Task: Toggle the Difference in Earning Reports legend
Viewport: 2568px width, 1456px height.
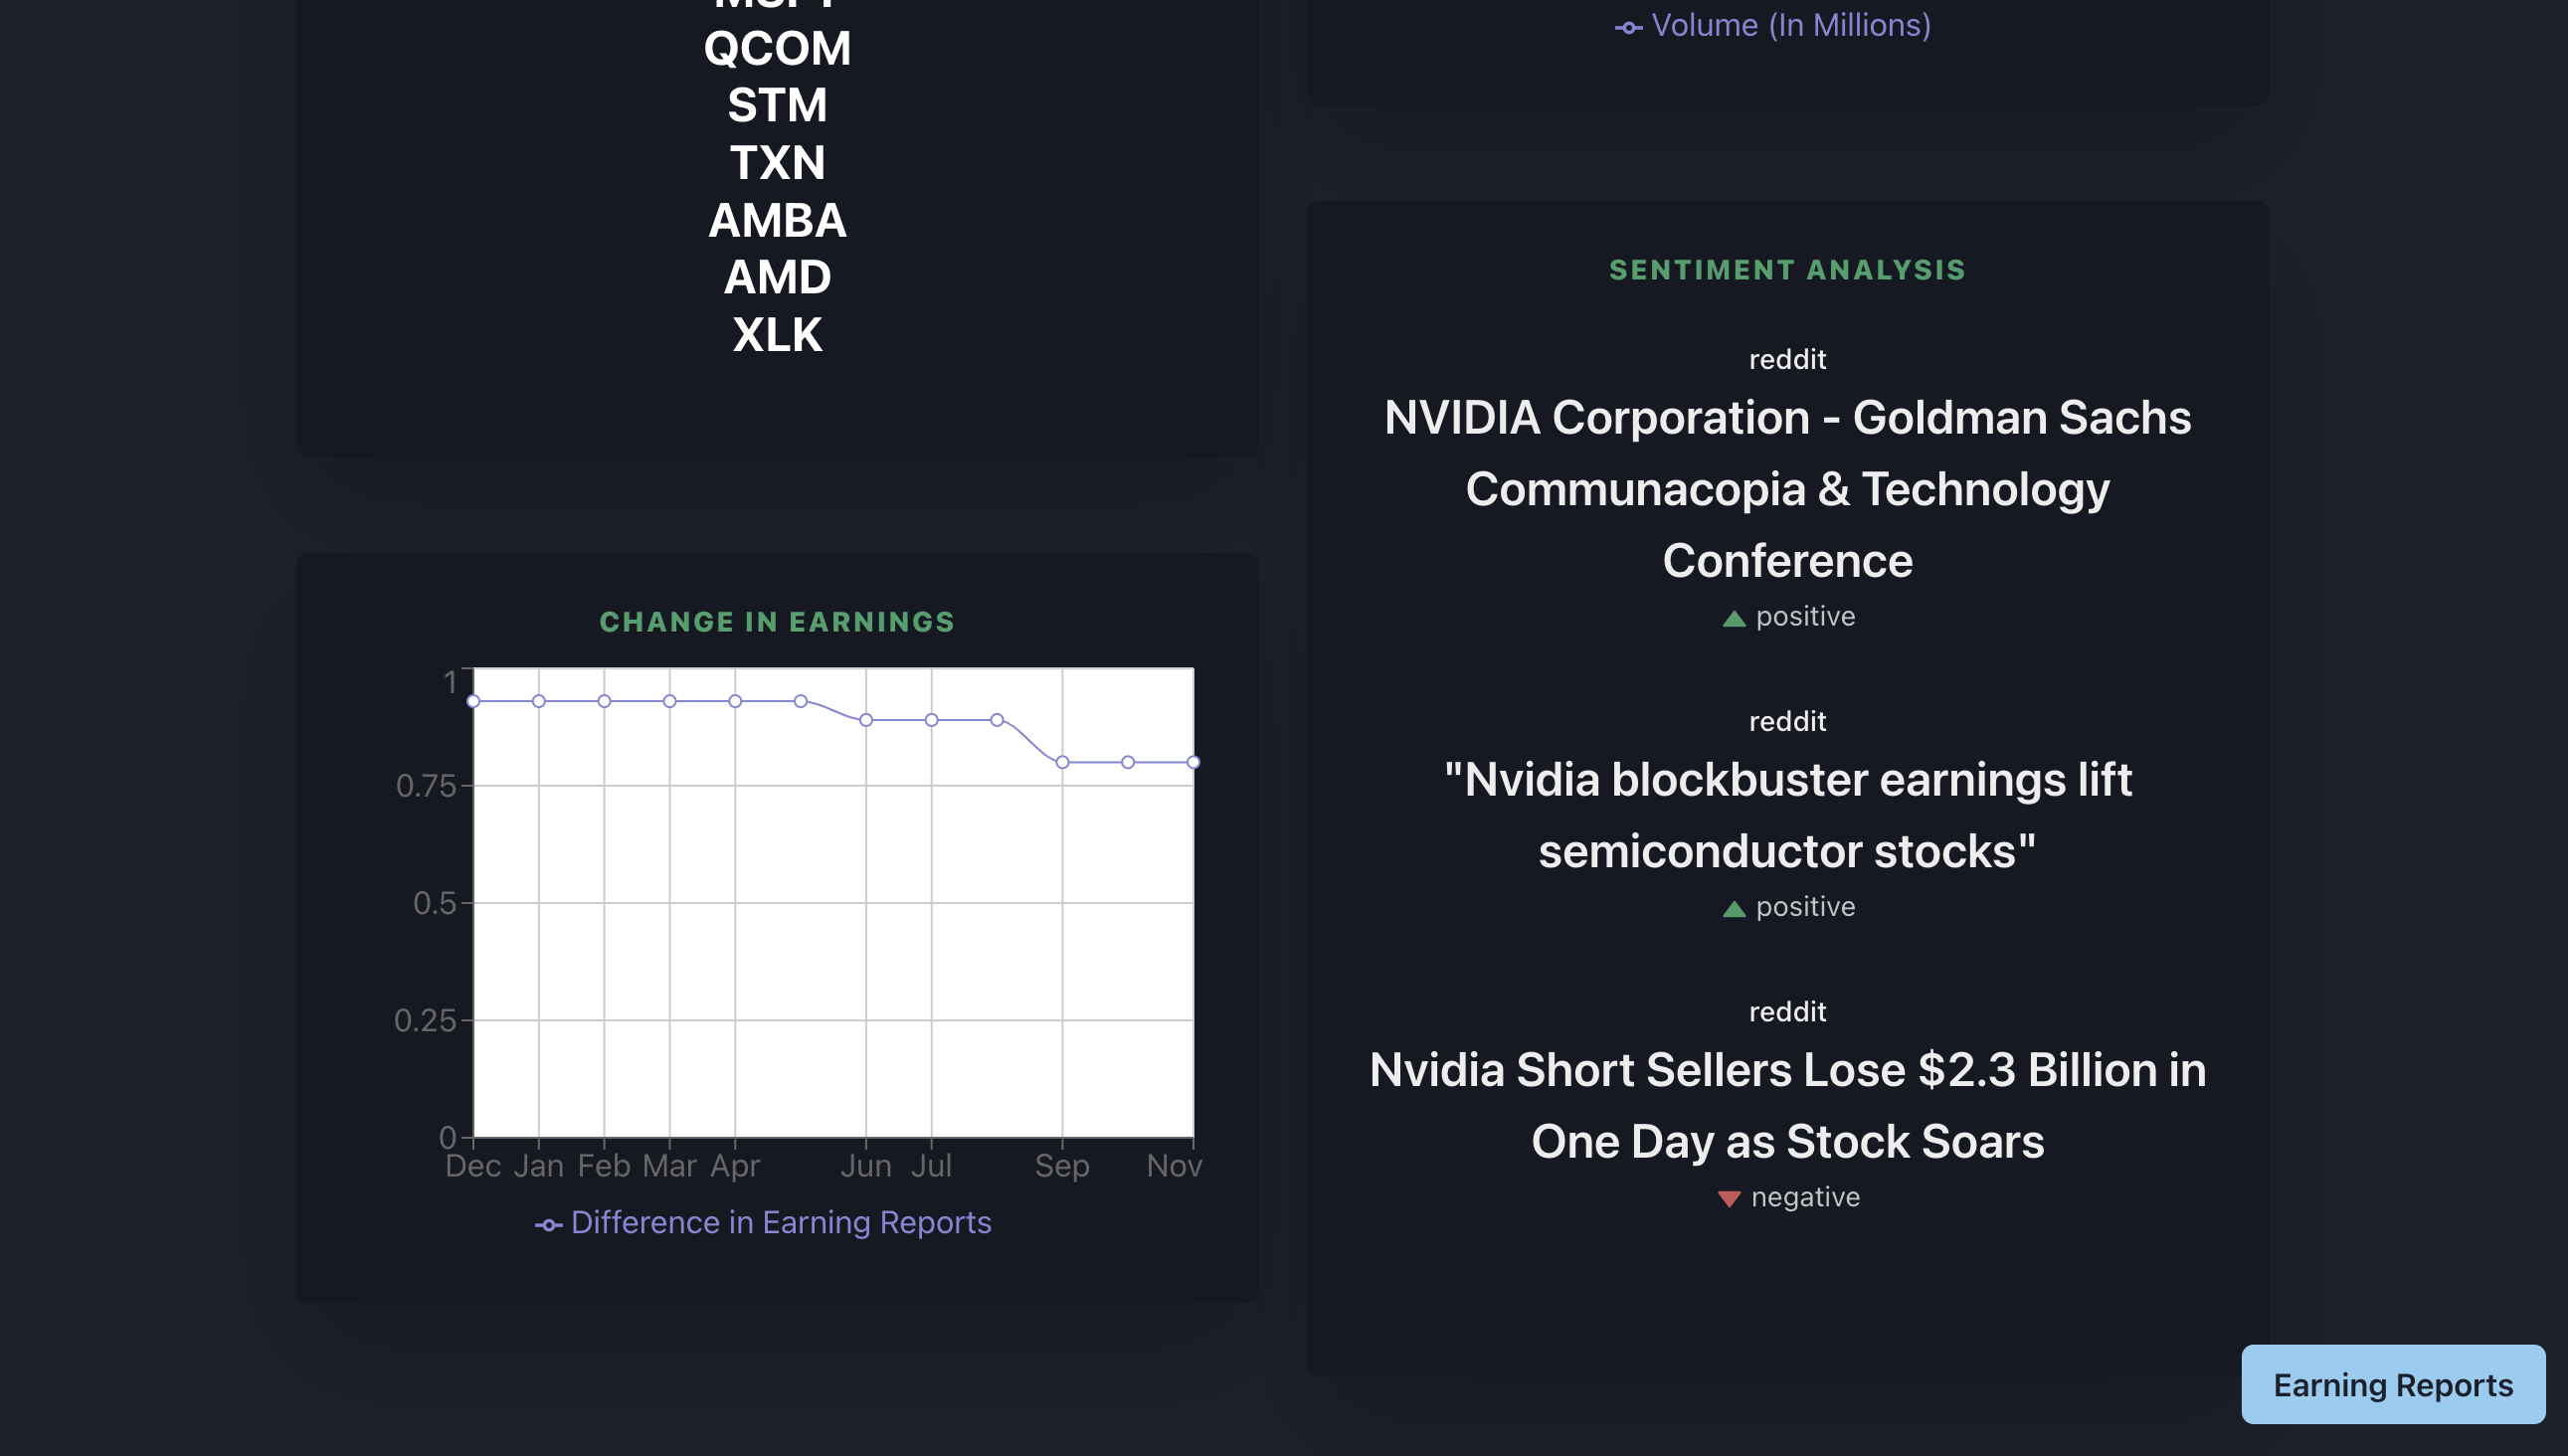Action: 763,1222
